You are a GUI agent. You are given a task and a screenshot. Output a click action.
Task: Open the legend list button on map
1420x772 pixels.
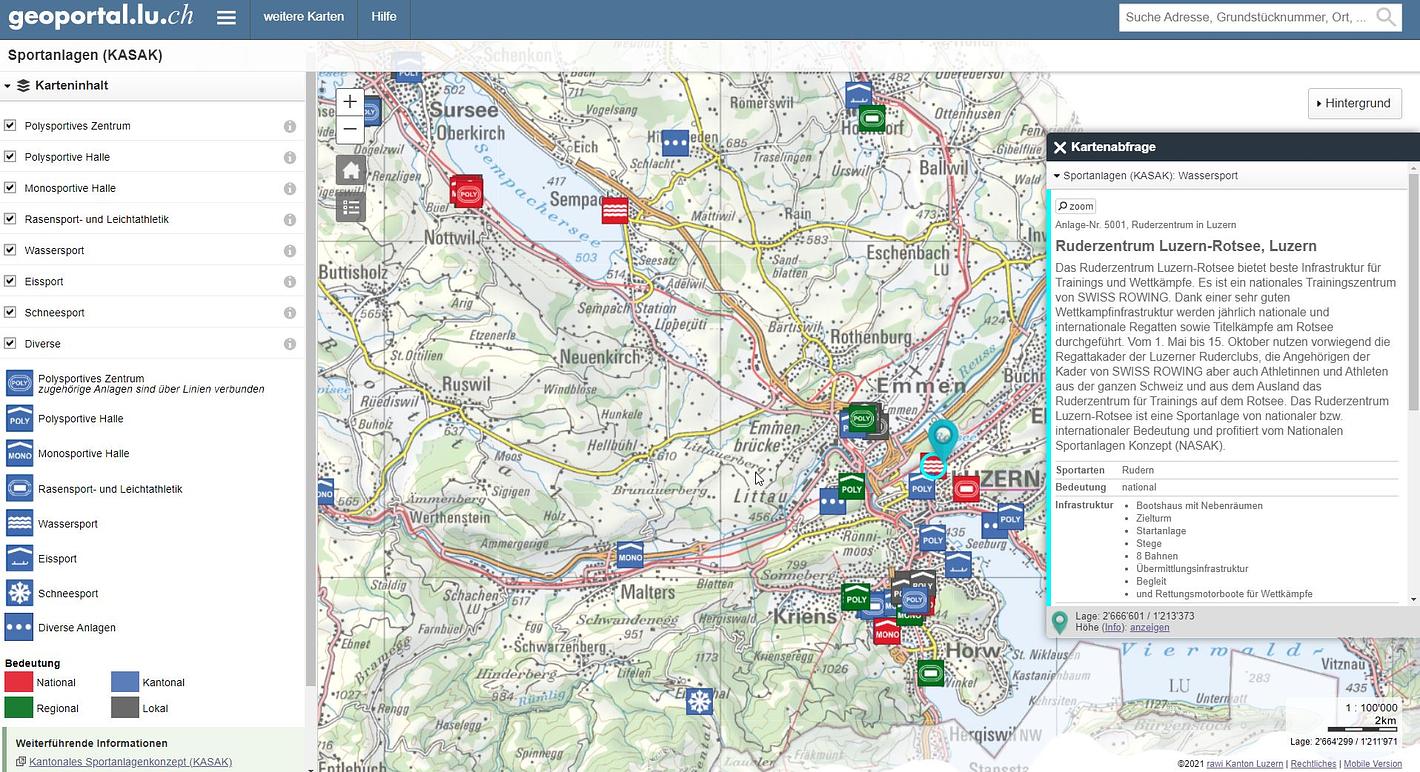(x=350, y=207)
